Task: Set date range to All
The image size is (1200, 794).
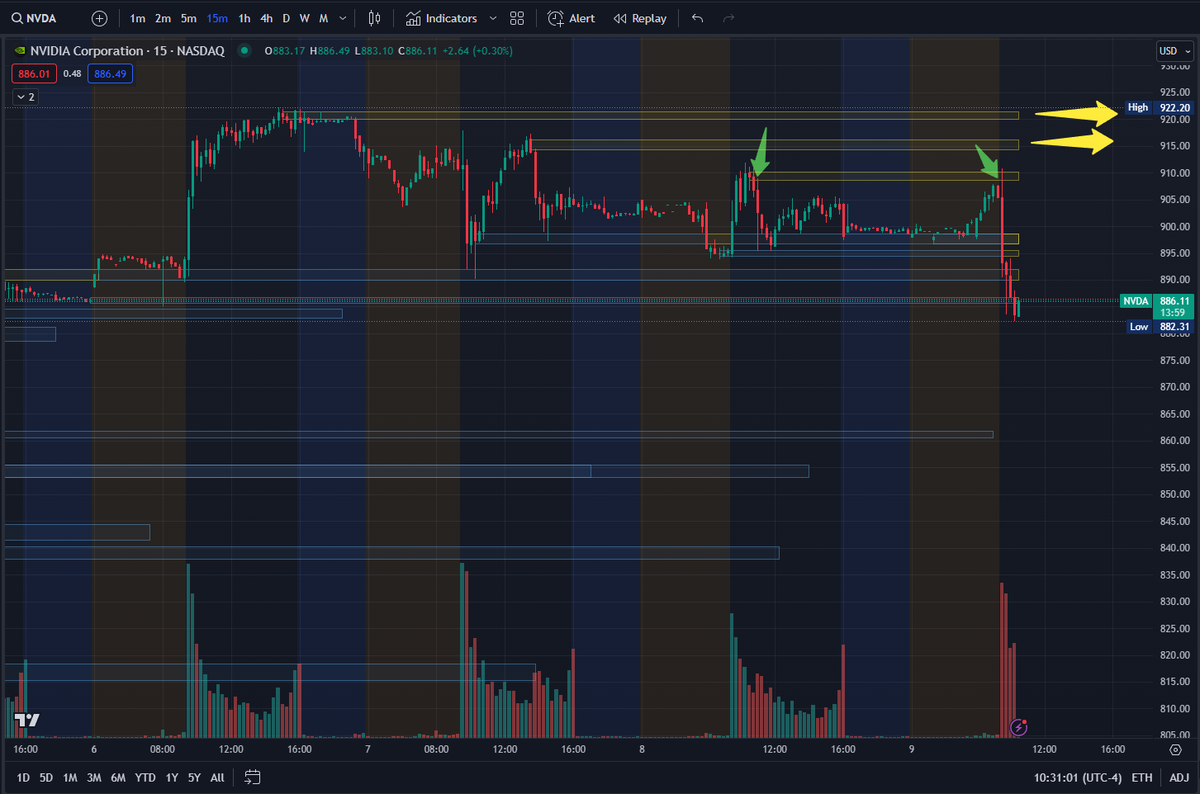Action: point(217,777)
